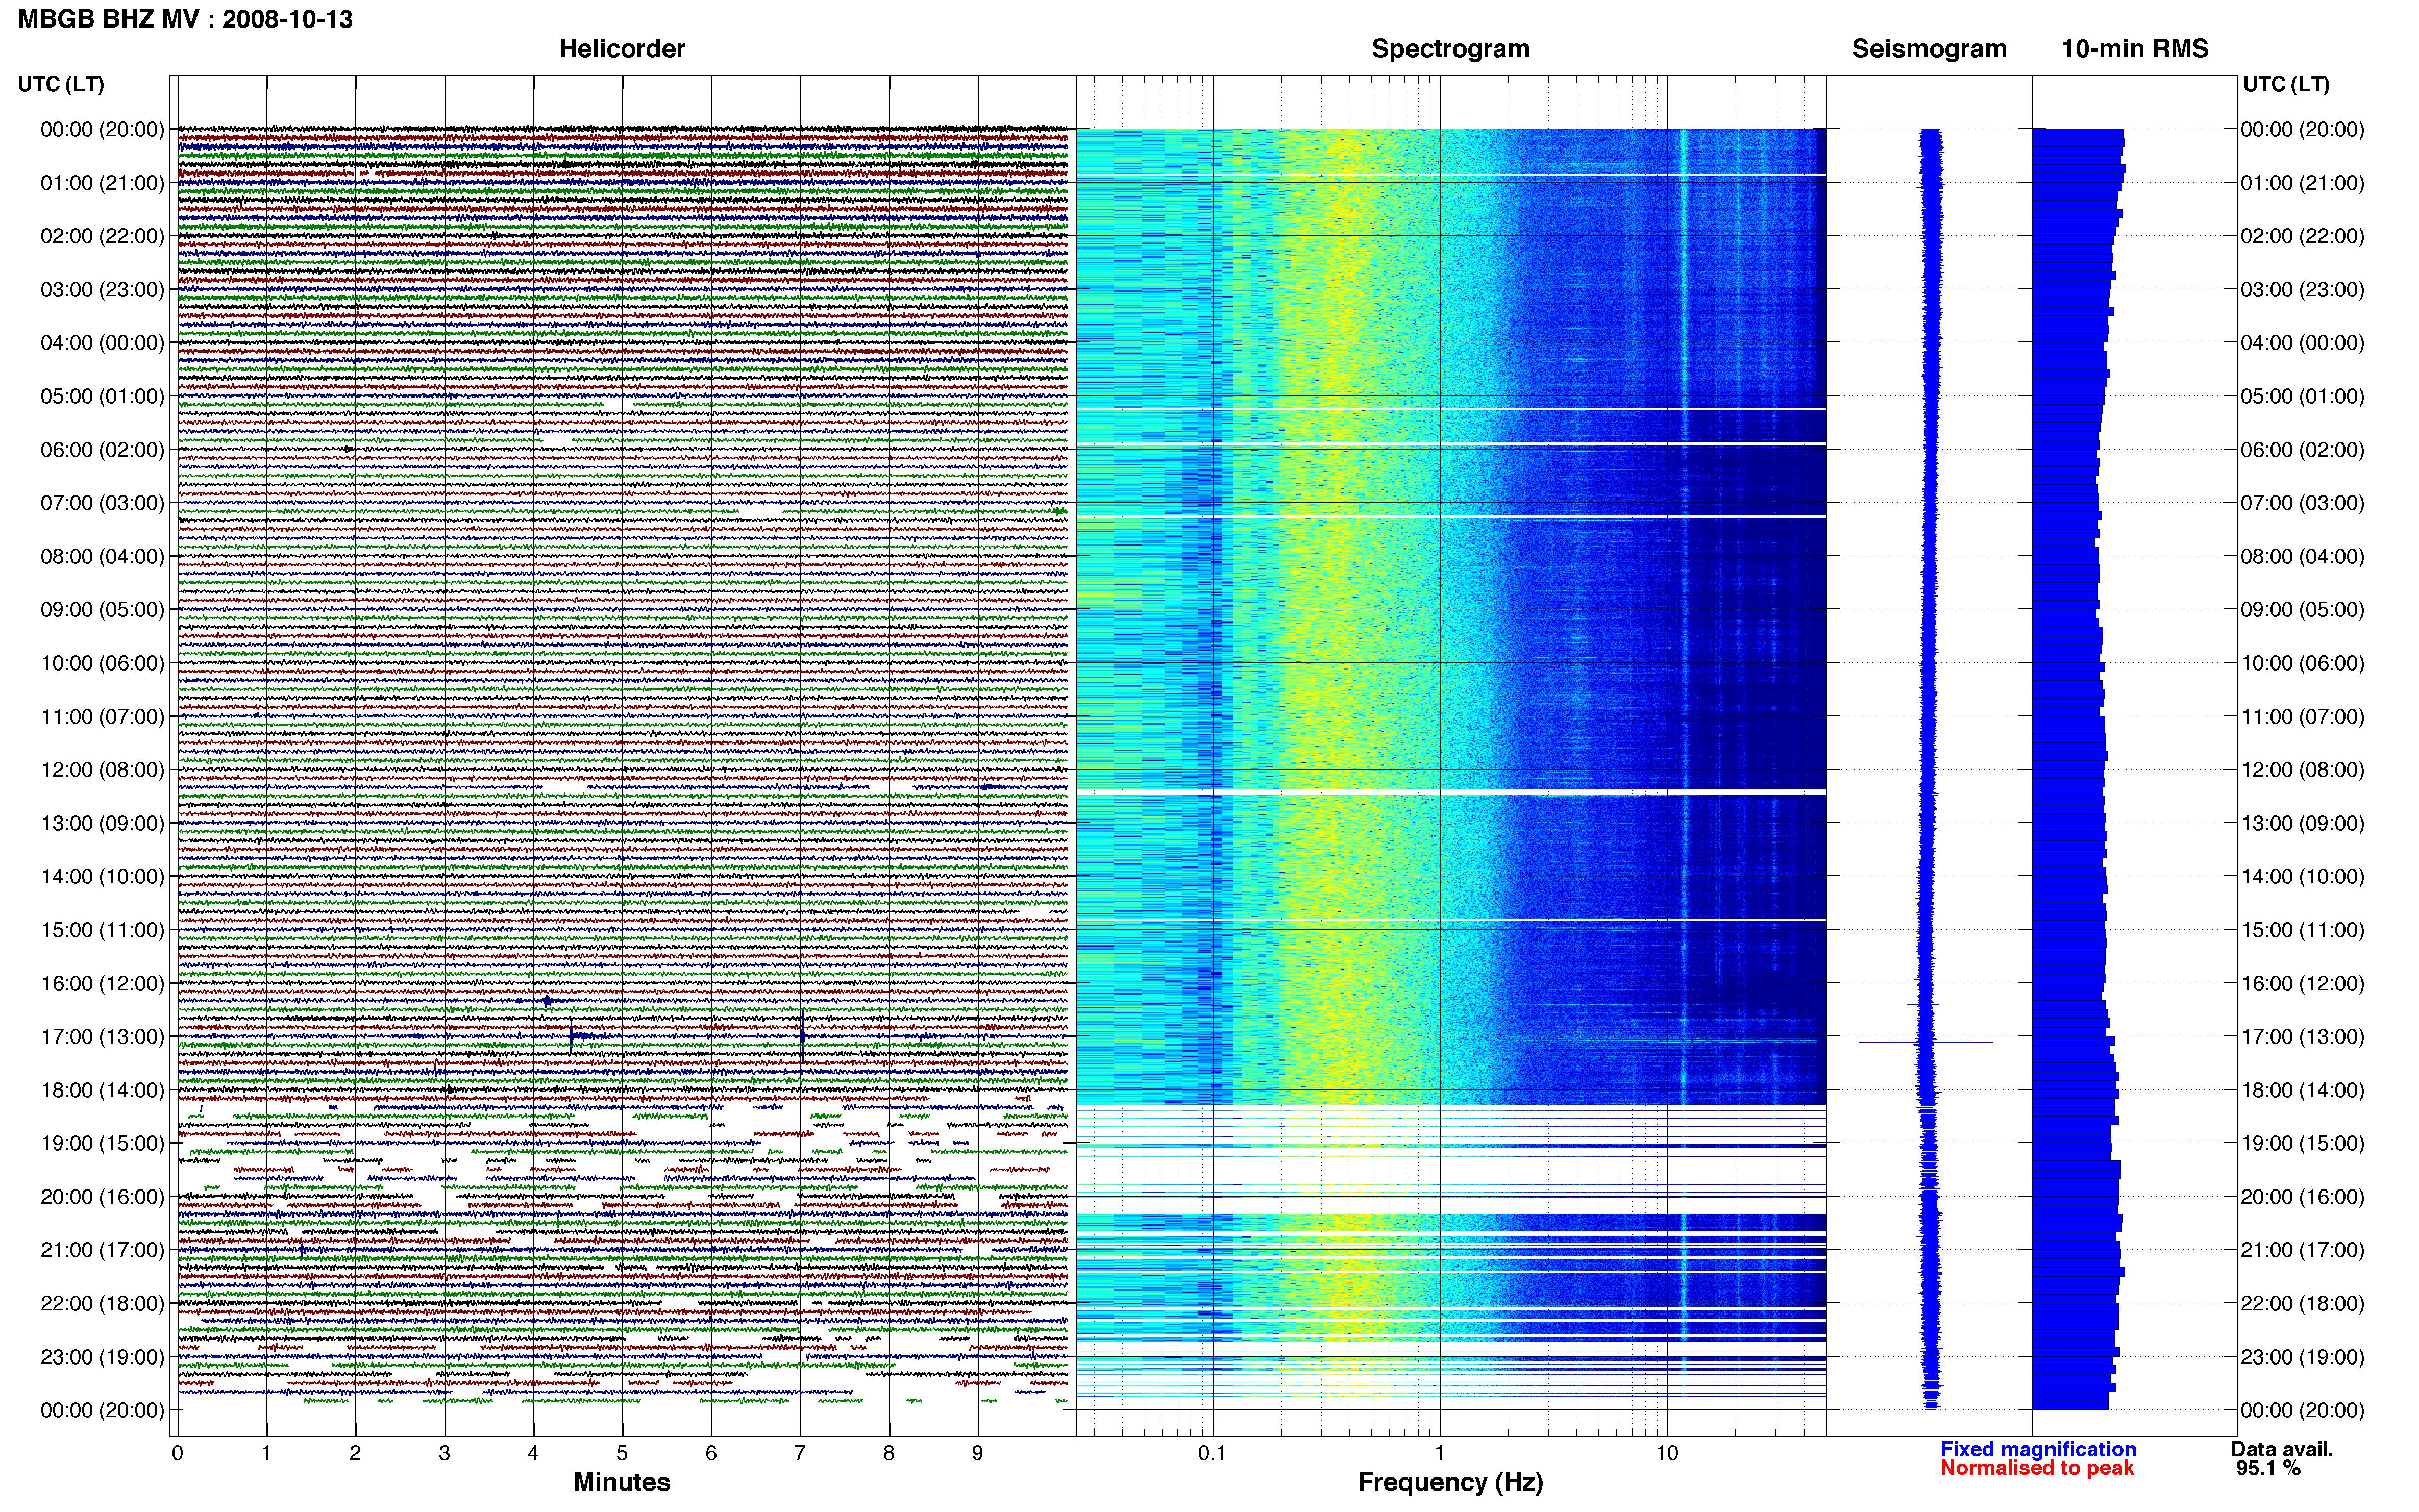Viewport: 2419px width, 1512px height.
Task: Click the left 22:00 (18:00) time label
Action: tap(102, 1304)
